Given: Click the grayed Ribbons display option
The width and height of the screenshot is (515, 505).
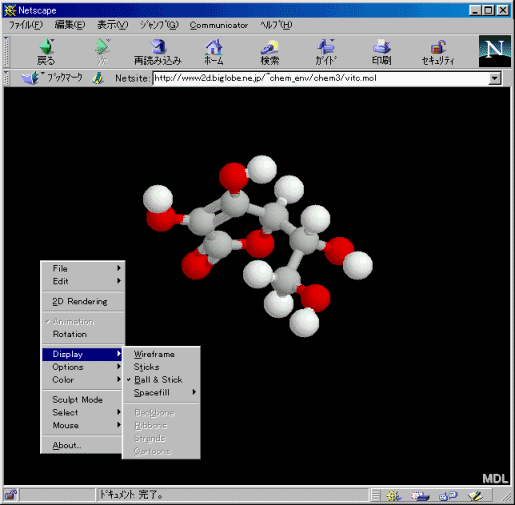Looking at the screenshot, I should click(x=162, y=425).
